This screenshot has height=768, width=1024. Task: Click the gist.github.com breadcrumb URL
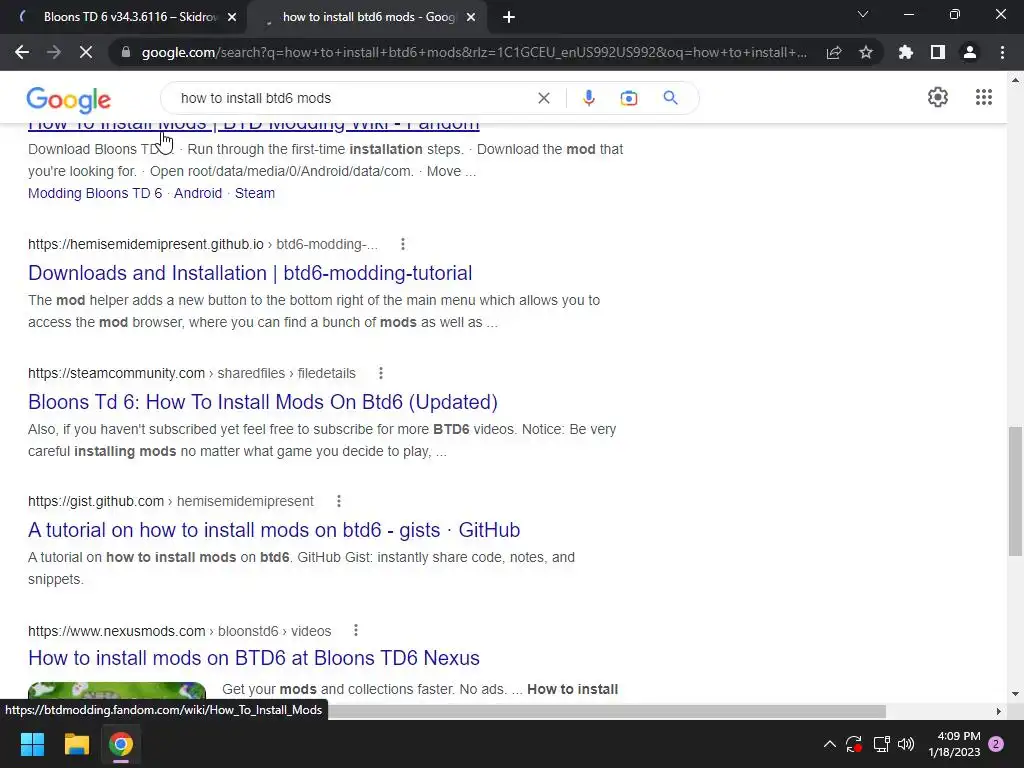click(170, 501)
